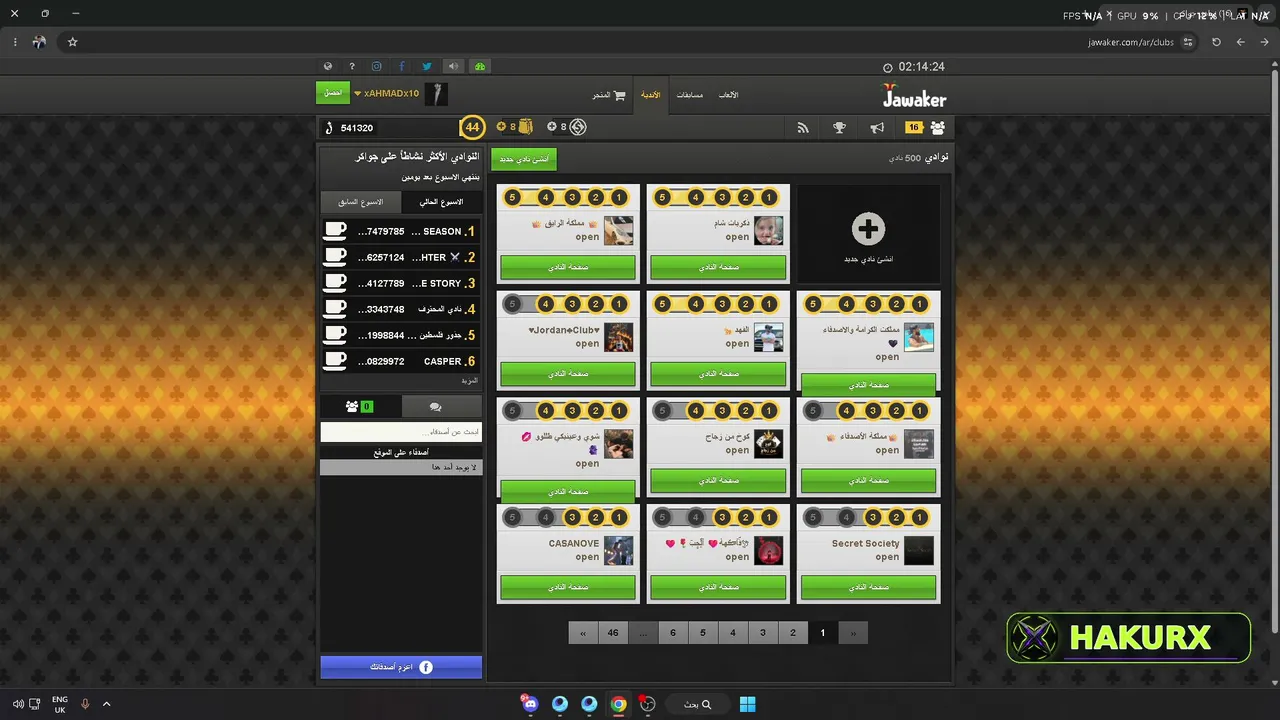This screenshot has height=720, width=1280.
Task: Open the globe language icon
Action: point(327,67)
